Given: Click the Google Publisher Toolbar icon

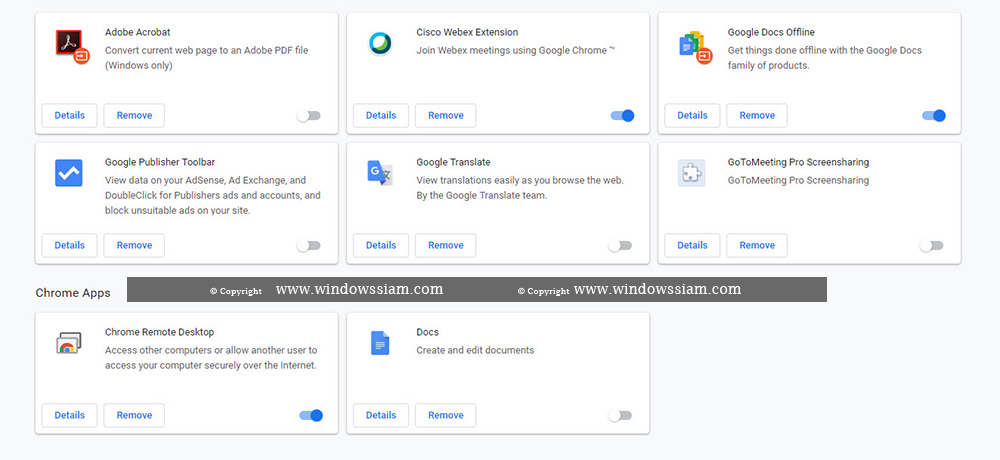Looking at the screenshot, I should tap(69, 173).
